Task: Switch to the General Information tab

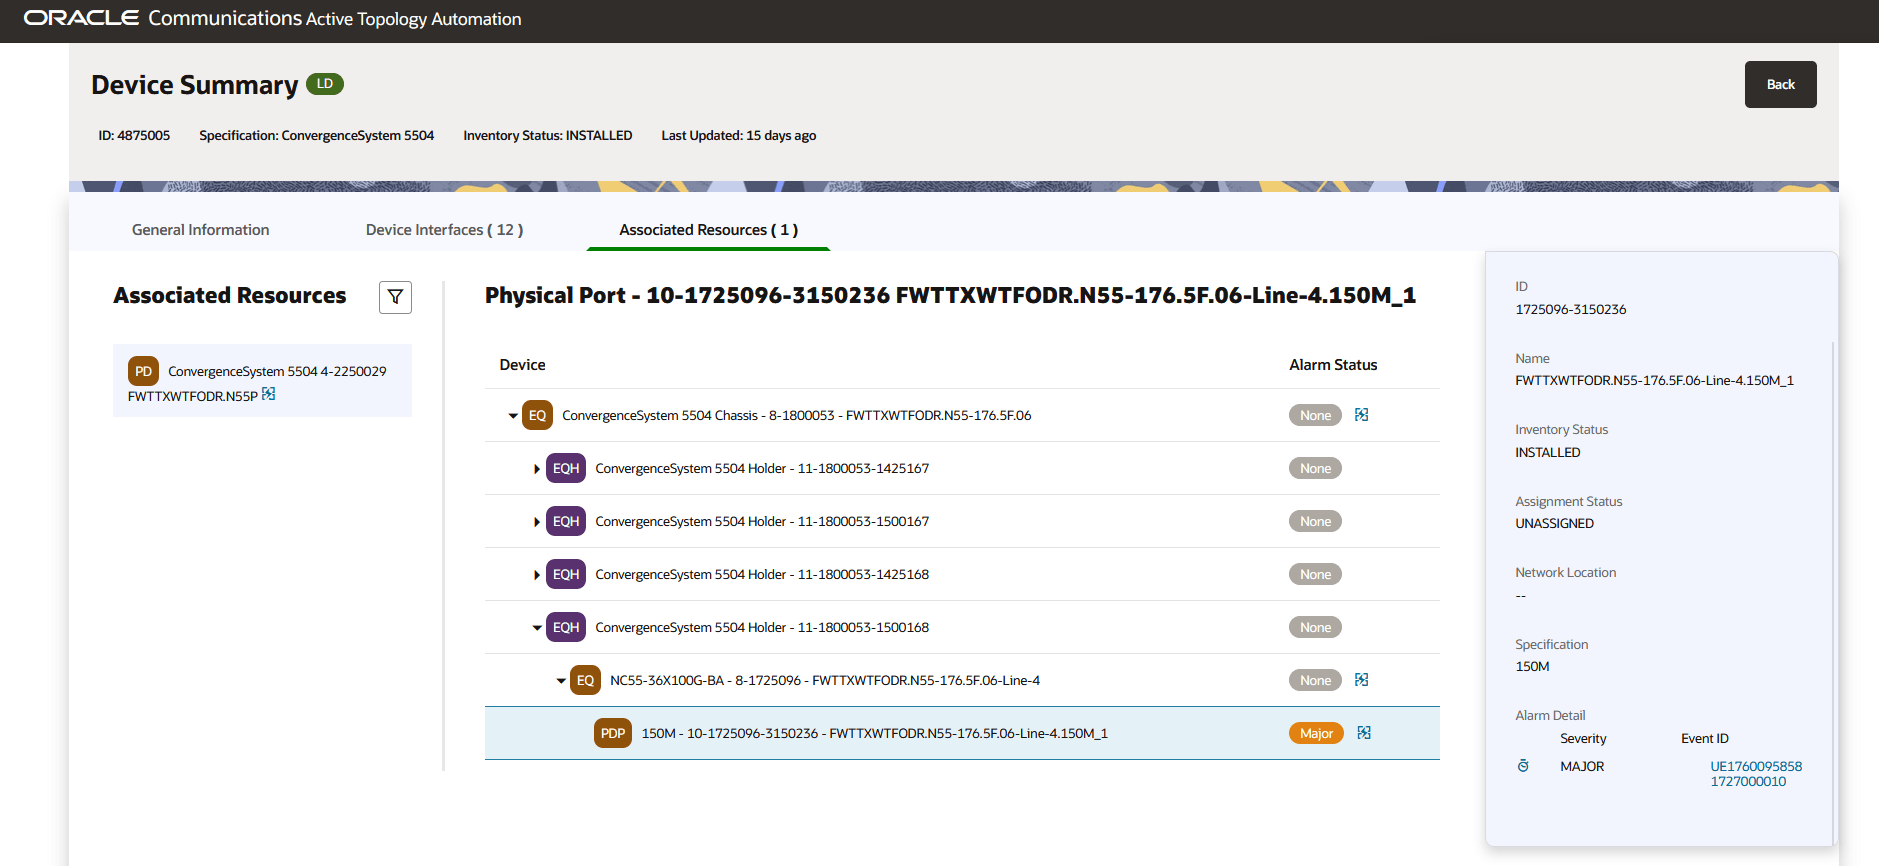Action: pos(200,230)
